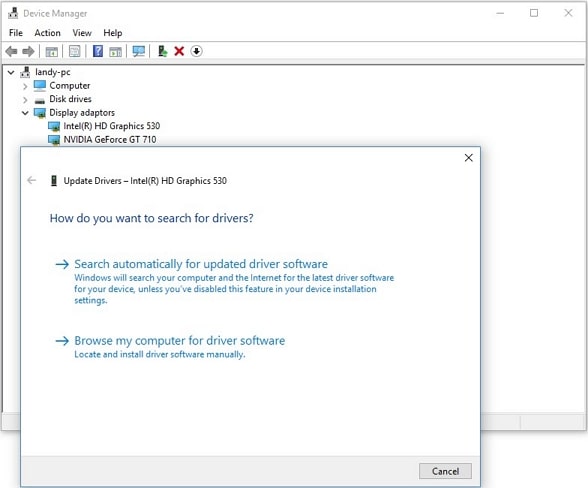Click the blue Help question-mark icon
The image size is (588, 488).
tap(98, 51)
